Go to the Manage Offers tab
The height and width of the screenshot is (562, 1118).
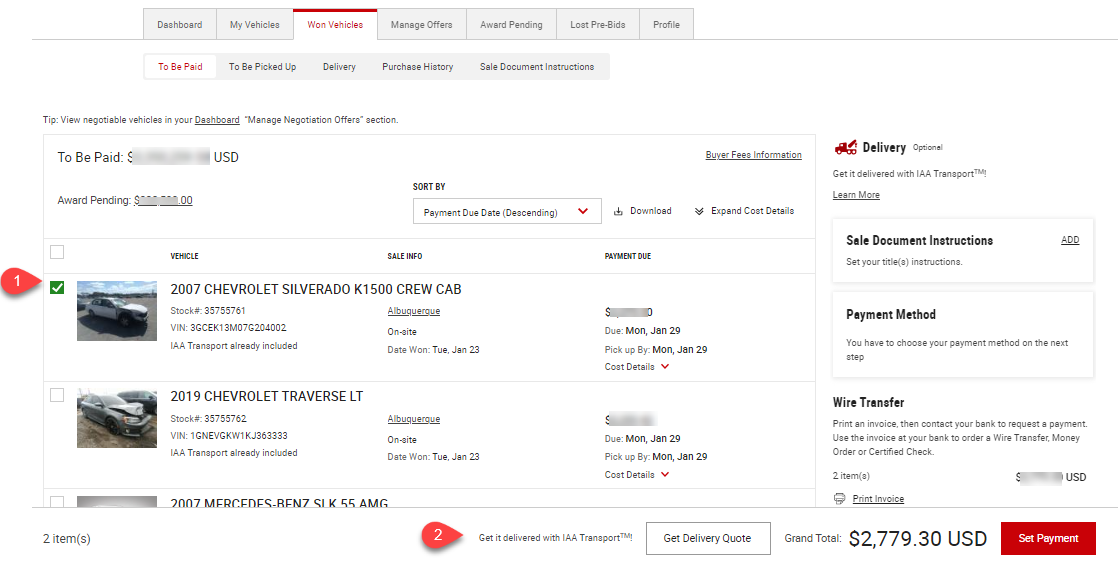421,24
